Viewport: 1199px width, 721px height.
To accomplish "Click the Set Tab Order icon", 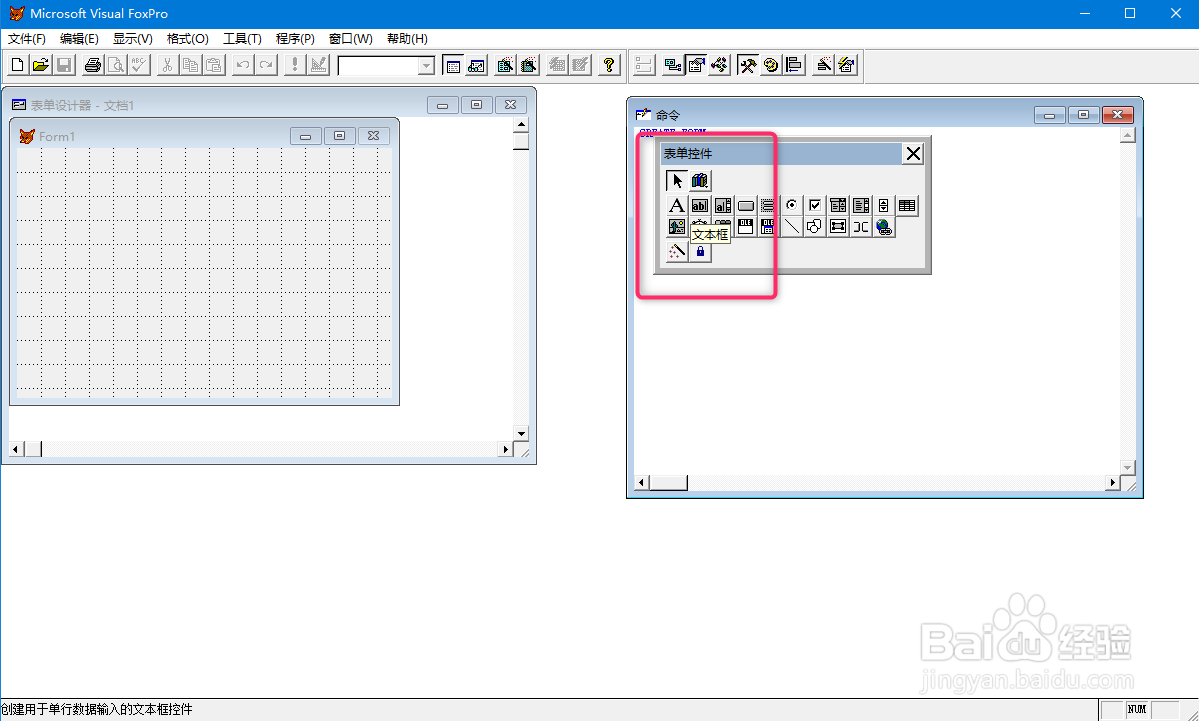I will tap(644, 66).
